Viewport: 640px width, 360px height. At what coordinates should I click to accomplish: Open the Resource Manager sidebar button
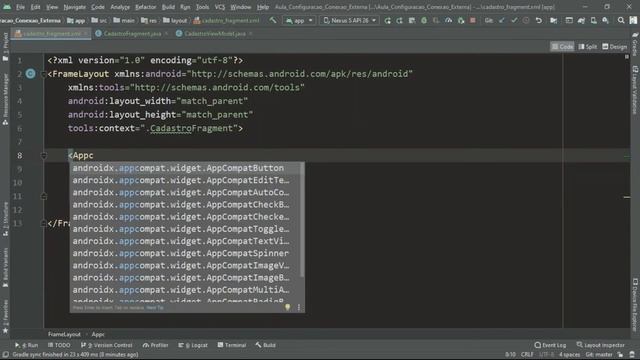tap(5, 99)
